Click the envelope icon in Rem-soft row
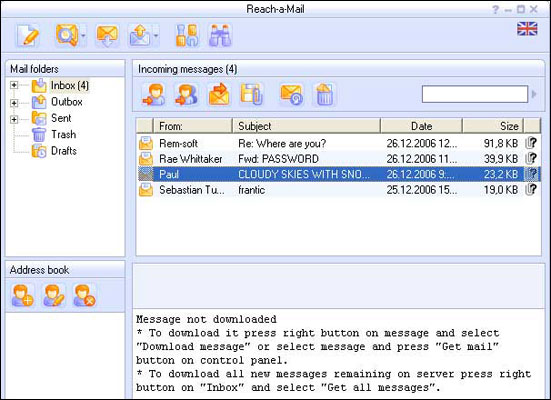The height and width of the screenshot is (400, 551). (x=146, y=143)
